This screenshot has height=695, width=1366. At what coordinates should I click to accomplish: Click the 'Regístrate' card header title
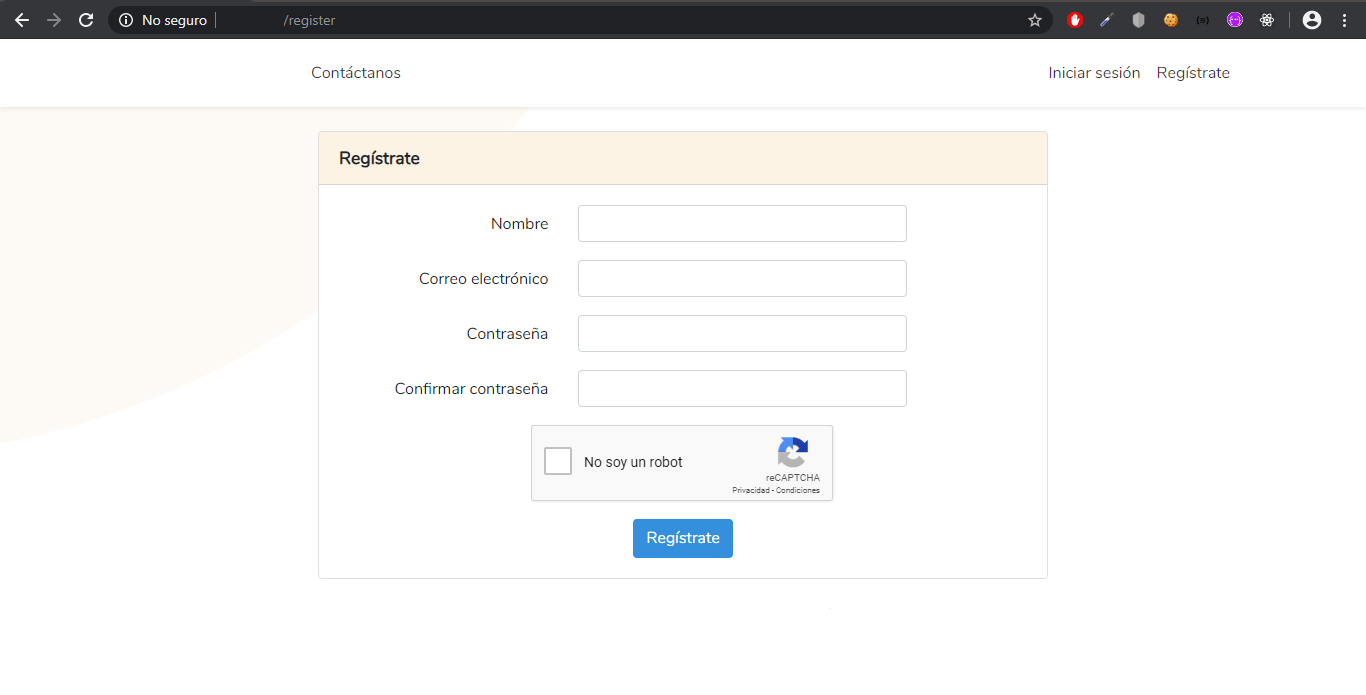click(379, 158)
